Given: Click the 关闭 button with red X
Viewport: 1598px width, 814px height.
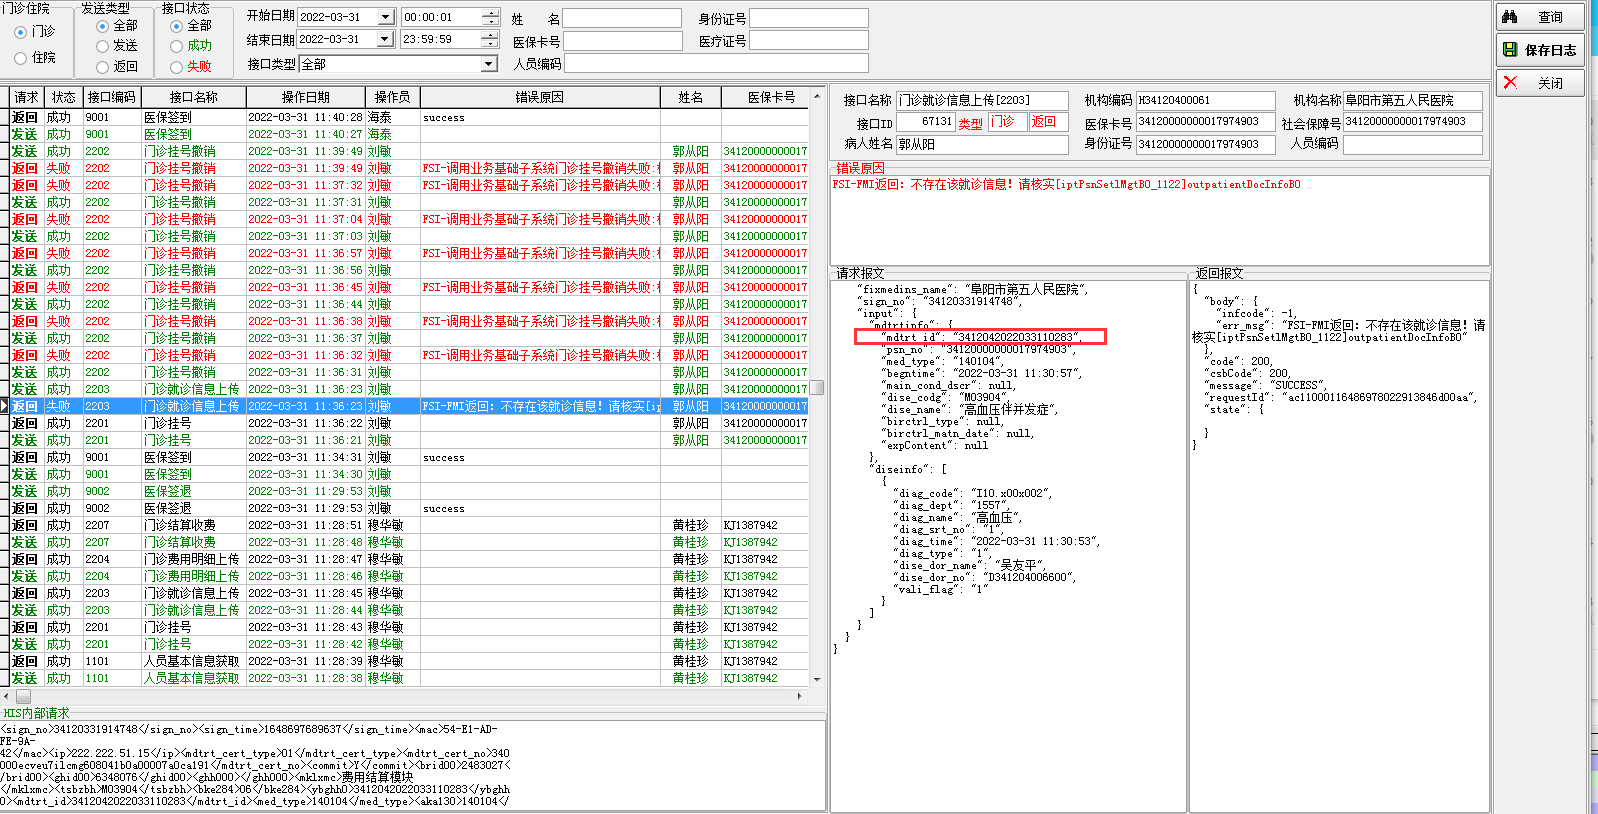Looking at the screenshot, I should click(x=1540, y=83).
